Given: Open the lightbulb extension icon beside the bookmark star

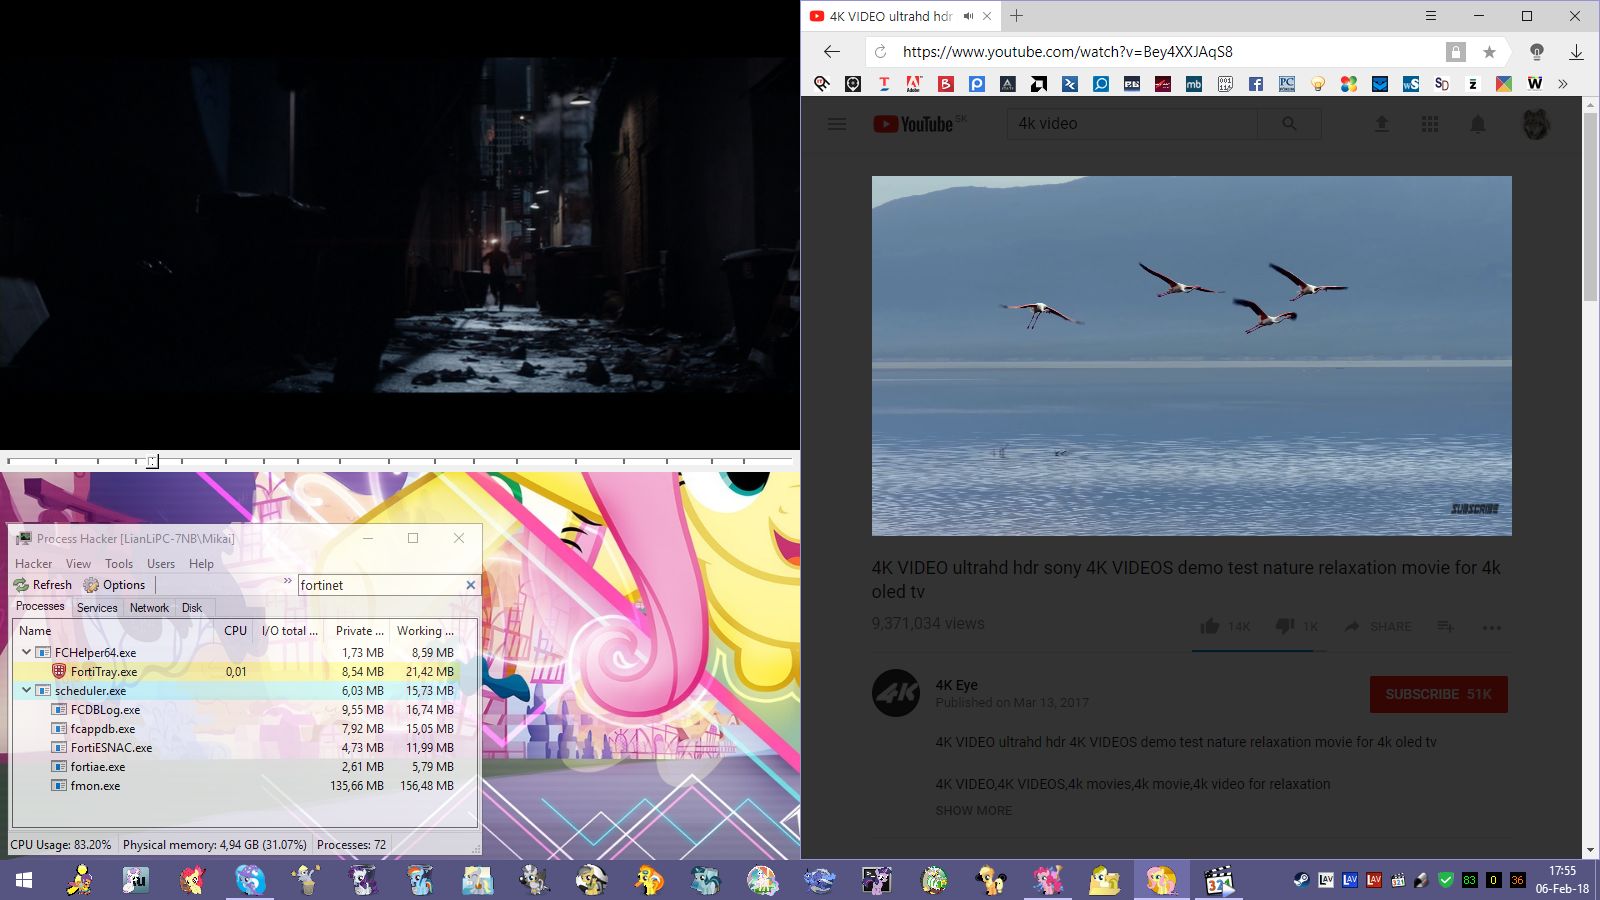Looking at the screenshot, I should pyautogui.click(x=1537, y=52).
